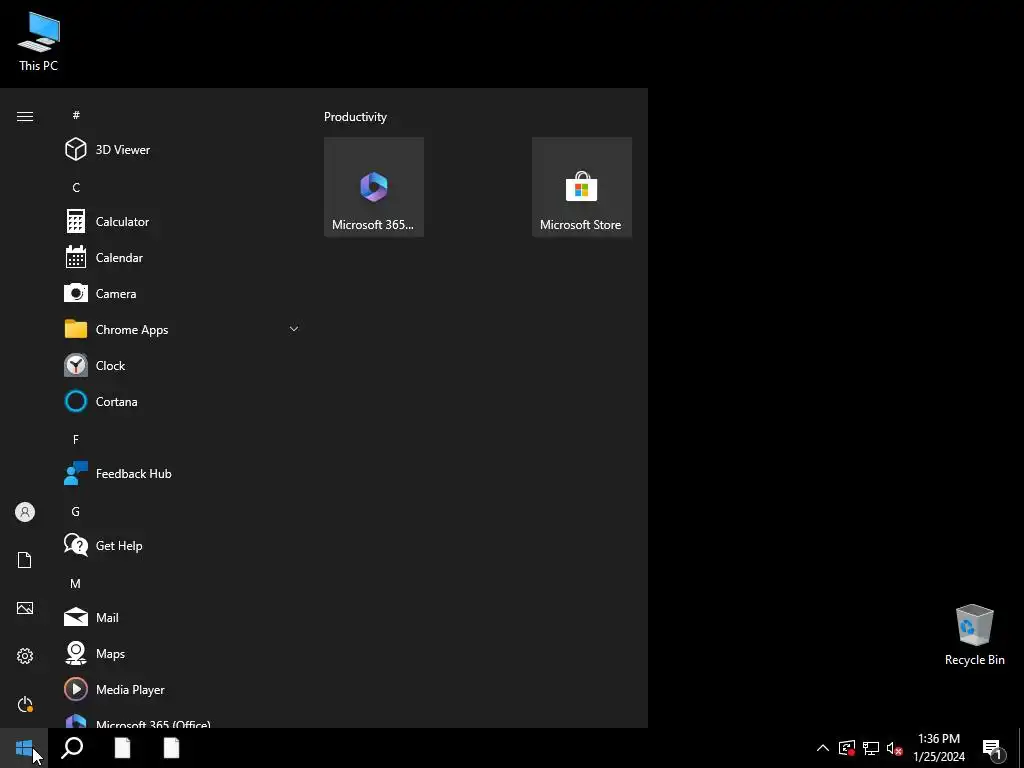Click the Windows Start button
Viewport: 1024px width, 768px height.
tap(24, 748)
